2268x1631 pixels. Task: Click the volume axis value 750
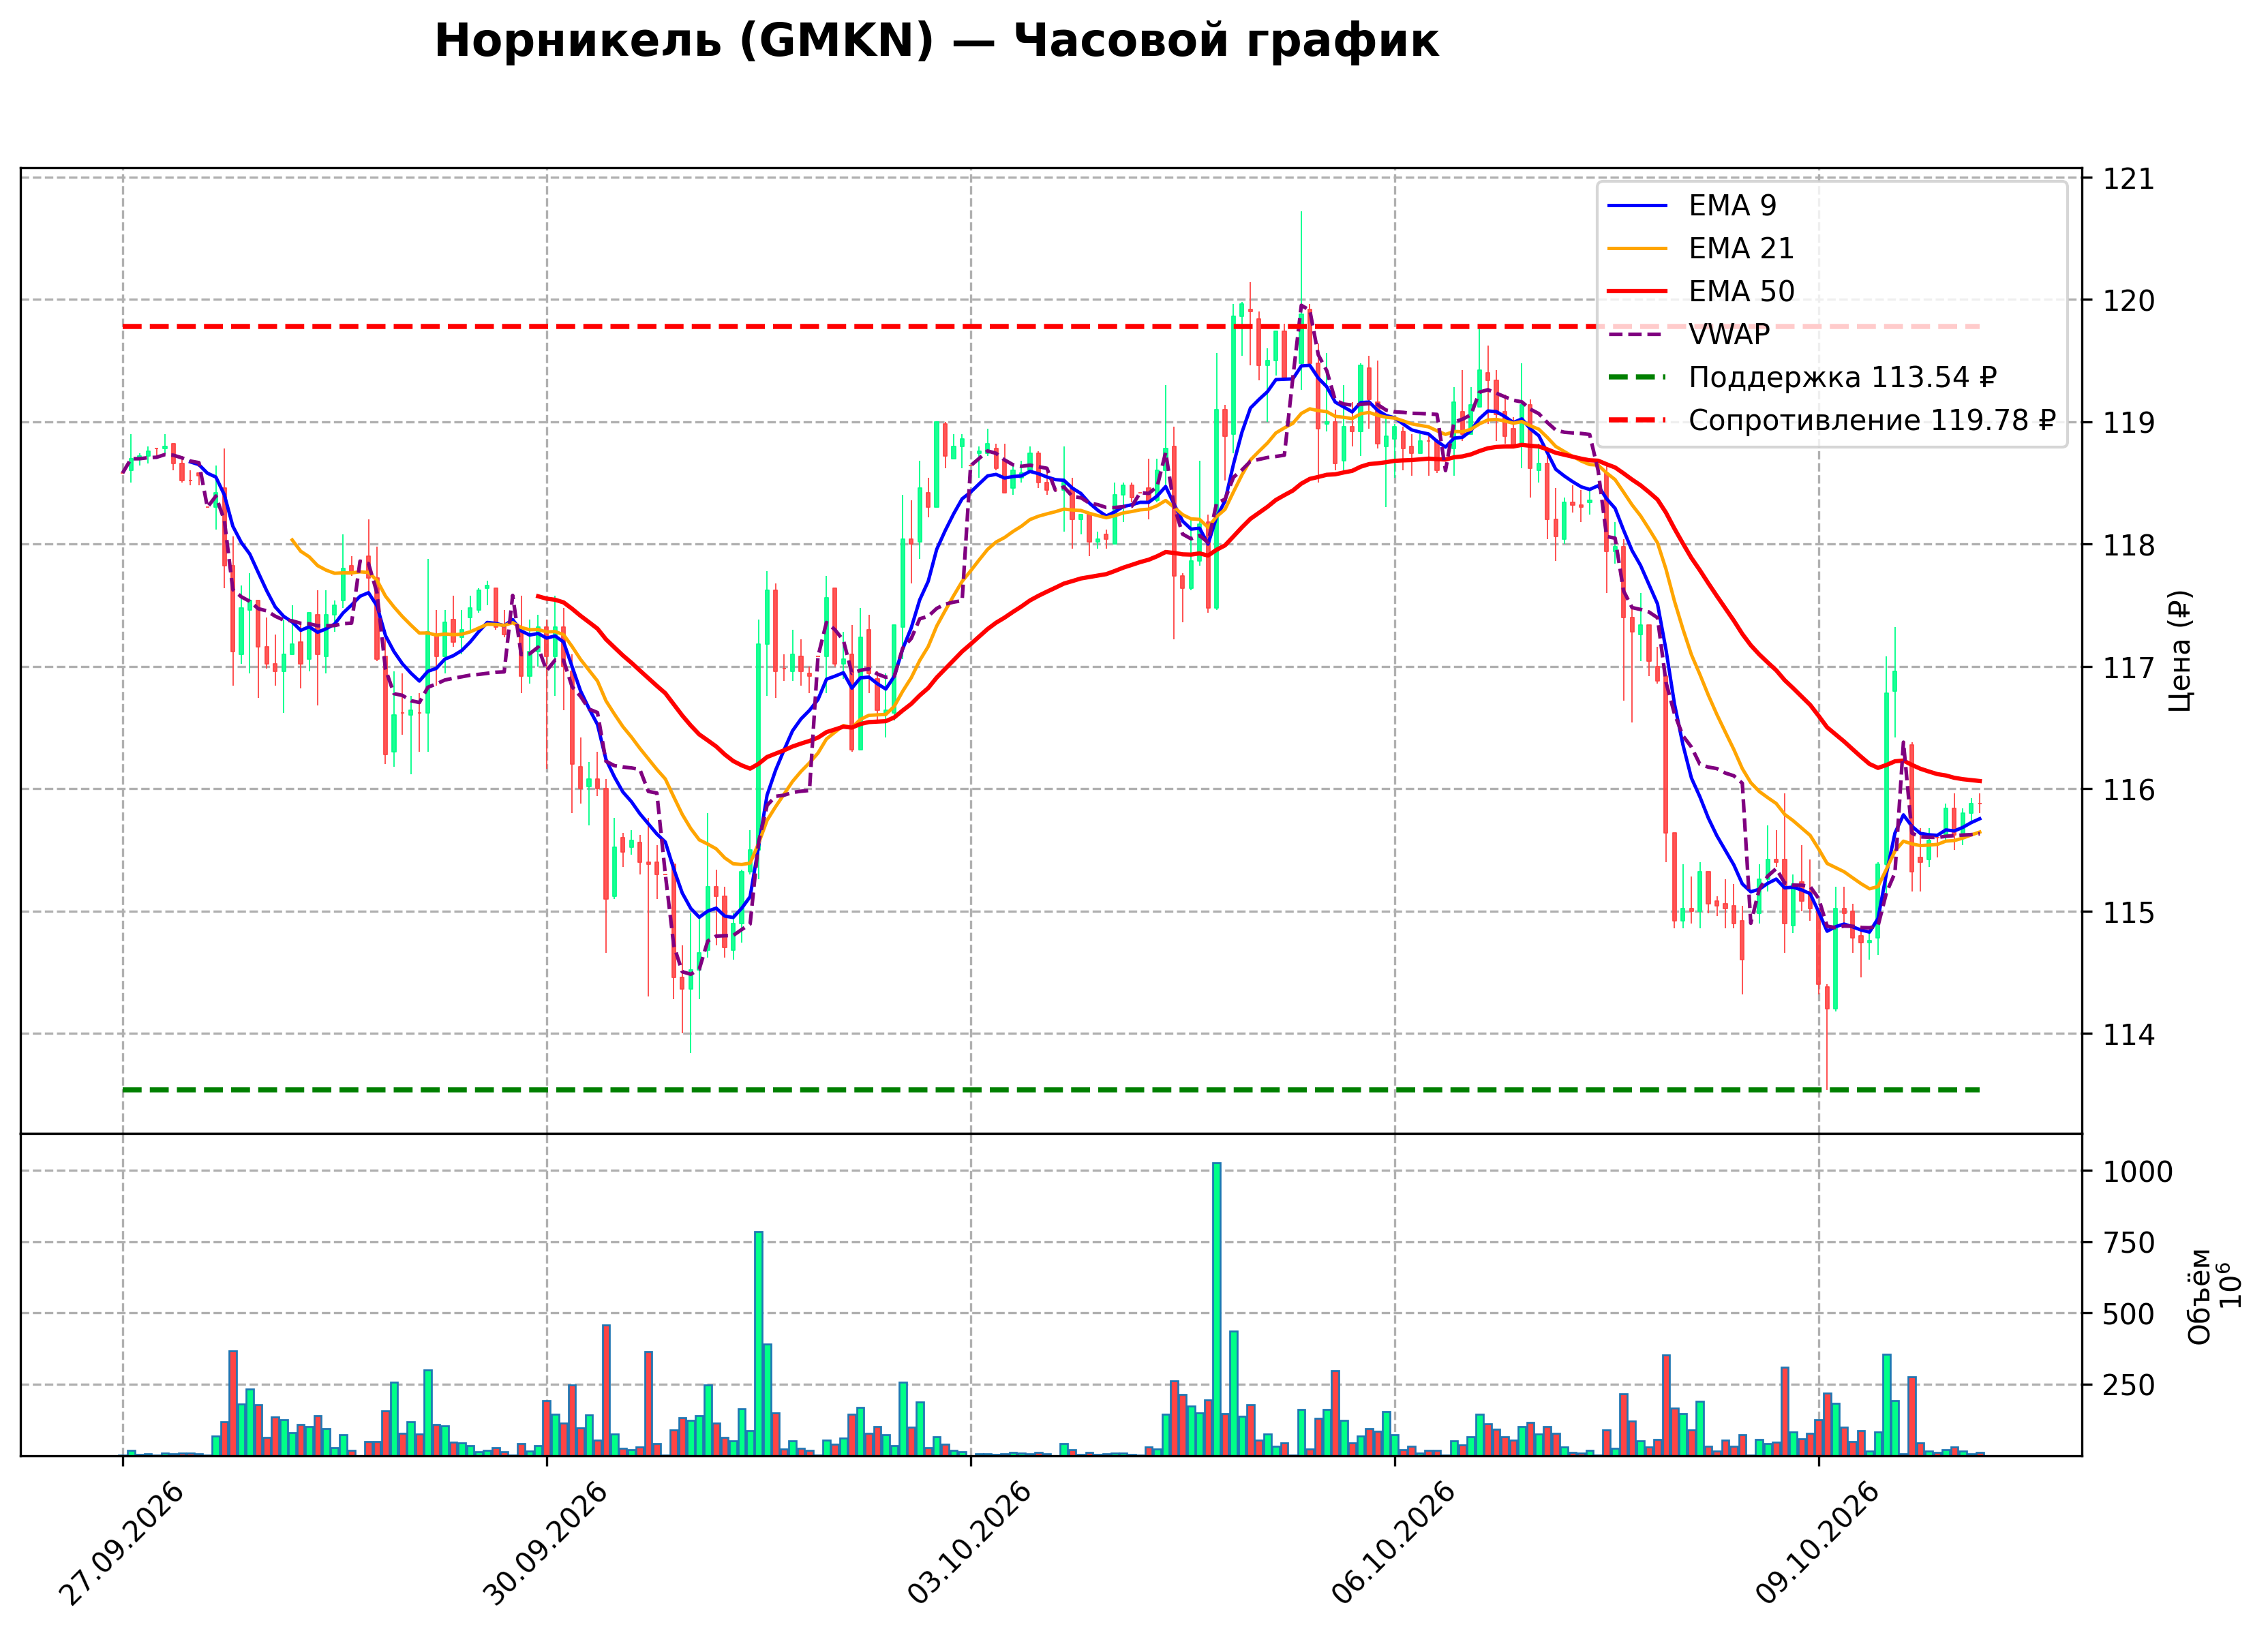click(2129, 1243)
